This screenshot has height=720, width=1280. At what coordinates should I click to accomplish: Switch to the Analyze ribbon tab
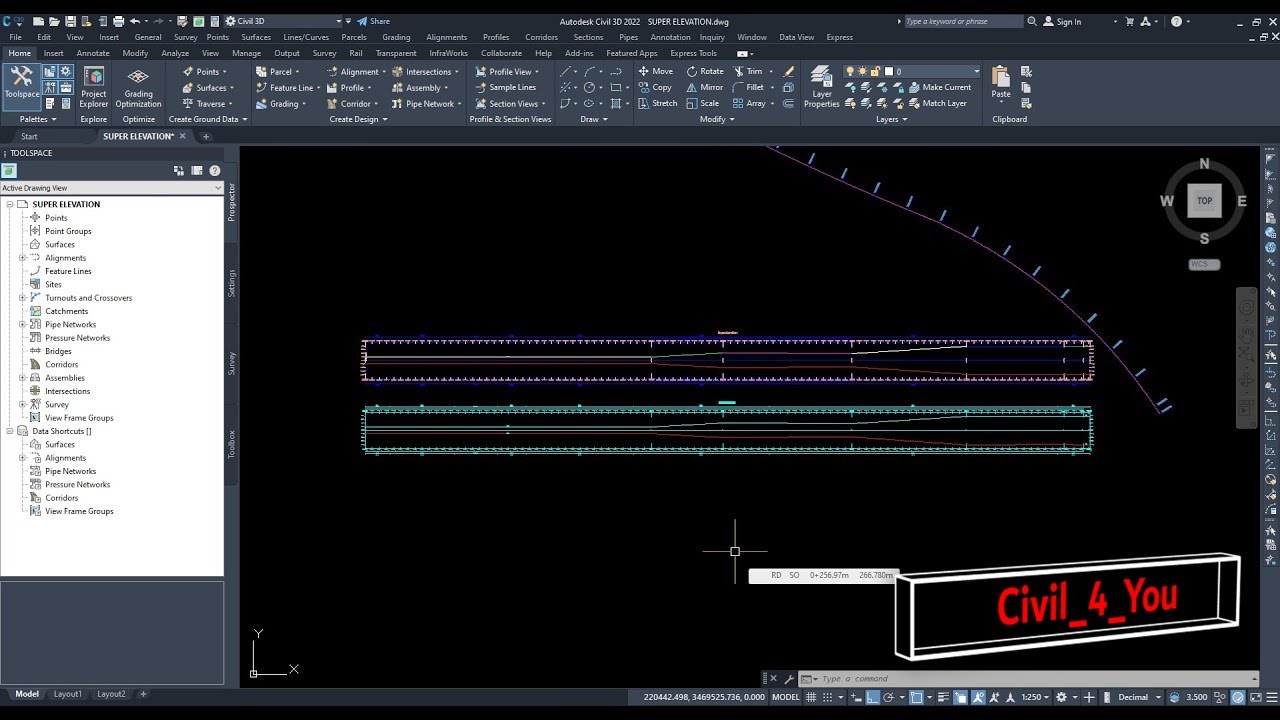pos(175,53)
